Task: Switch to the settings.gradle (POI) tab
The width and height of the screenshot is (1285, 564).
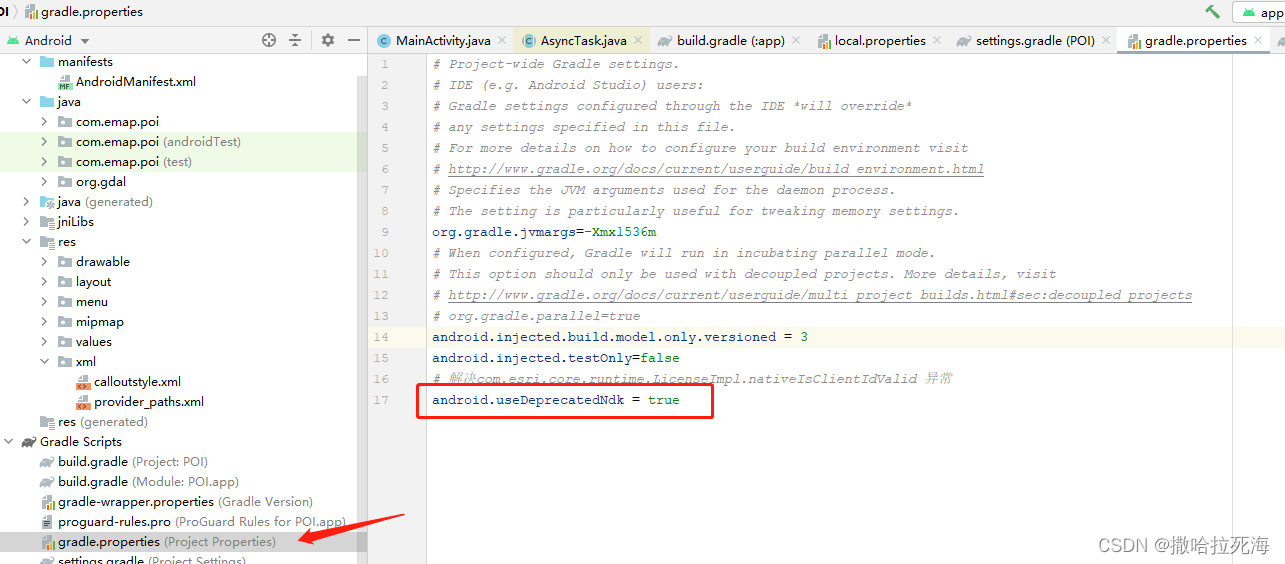Action: coord(1033,41)
